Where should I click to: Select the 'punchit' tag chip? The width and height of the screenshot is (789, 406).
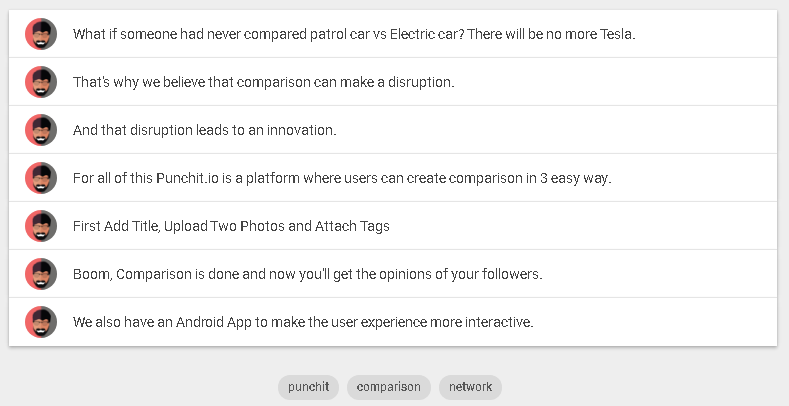pos(308,387)
